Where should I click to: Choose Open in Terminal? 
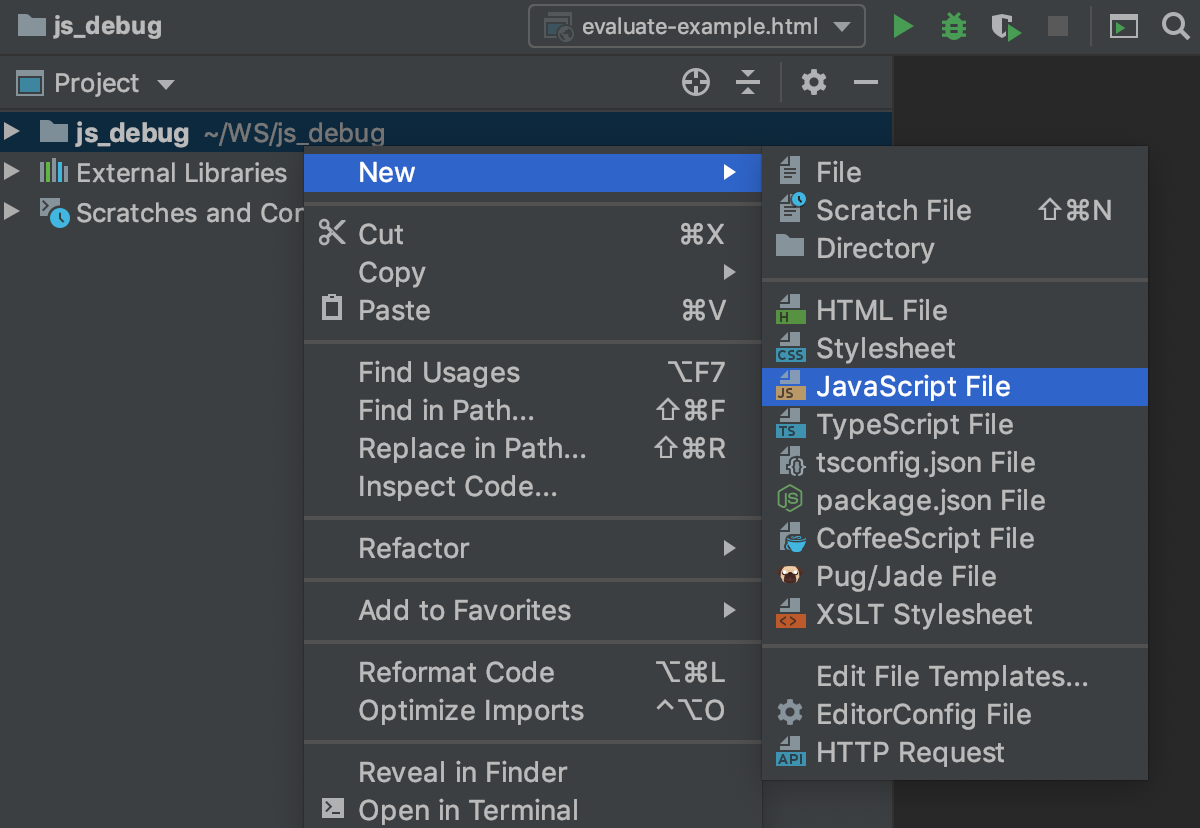click(x=533, y=810)
